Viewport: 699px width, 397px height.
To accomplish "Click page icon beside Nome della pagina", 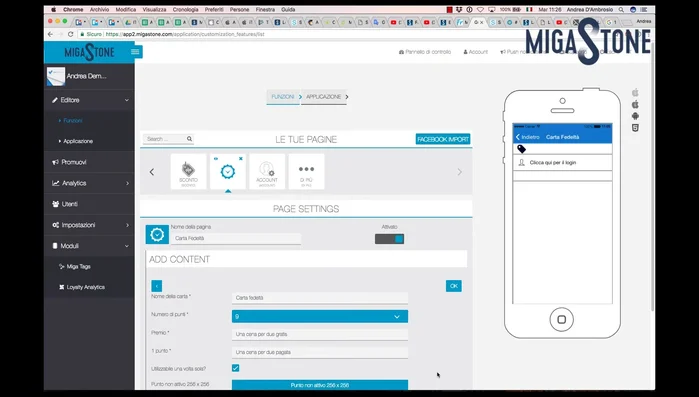I will click(157, 234).
